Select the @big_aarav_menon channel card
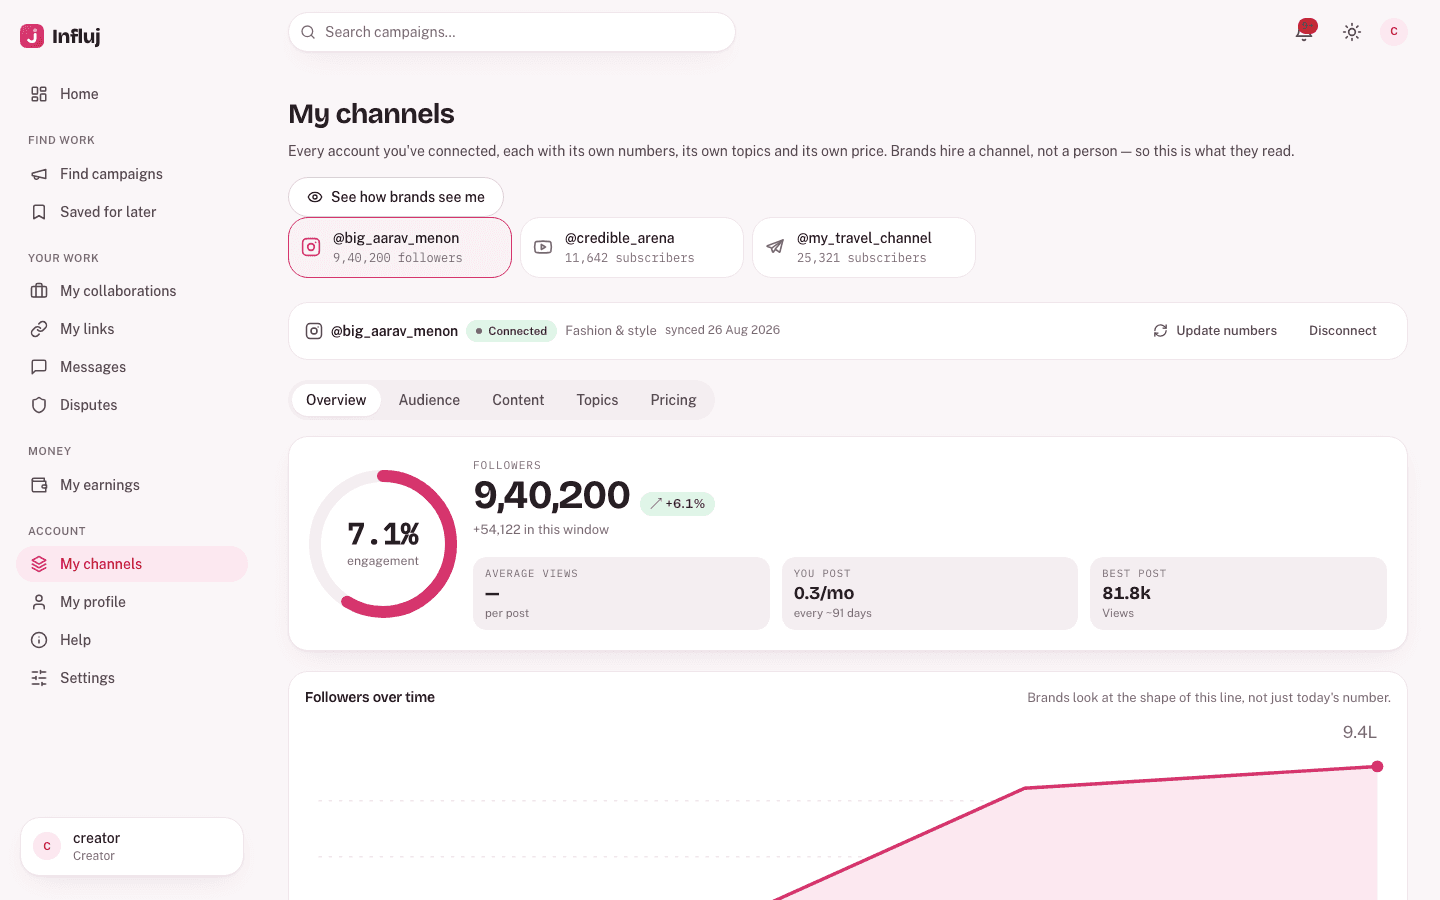The image size is (1440, 900). tap(400, 247)
